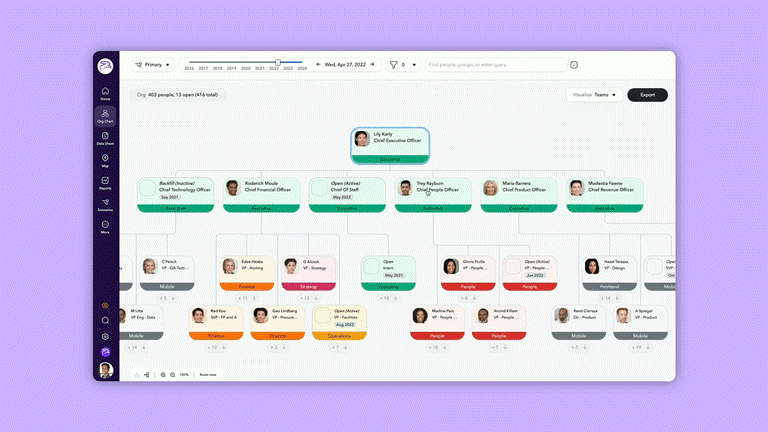
Task: Open the Primary scenario dropdown
Action: (x=152, y=65)
